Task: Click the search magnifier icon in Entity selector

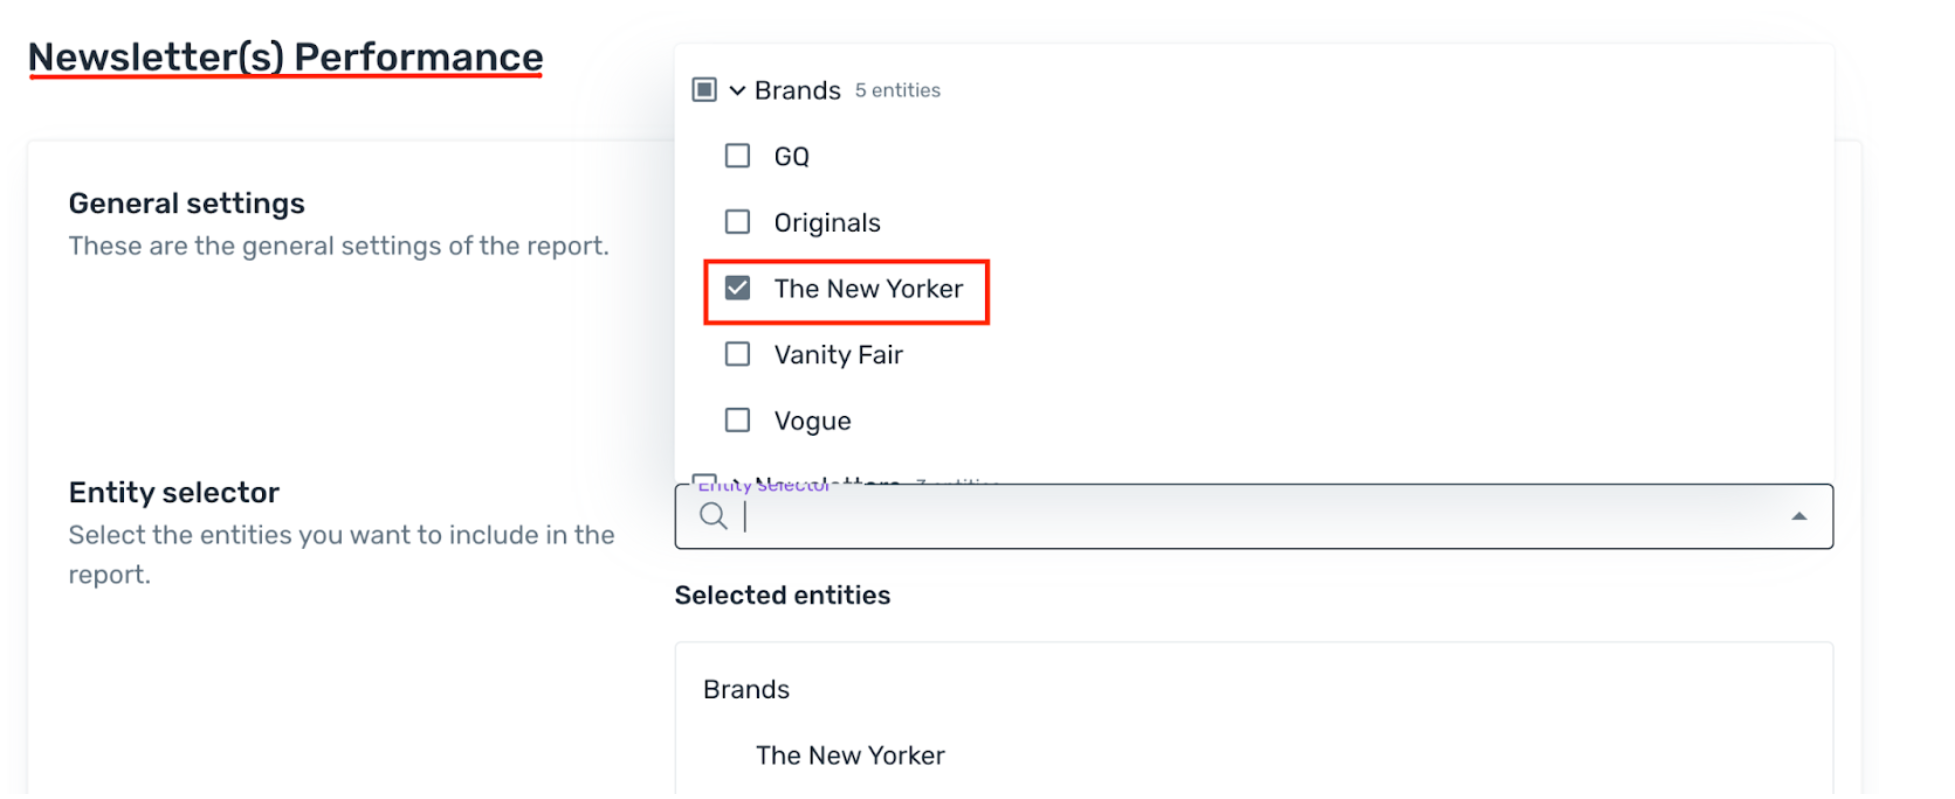Action: [x=713, y=516]
